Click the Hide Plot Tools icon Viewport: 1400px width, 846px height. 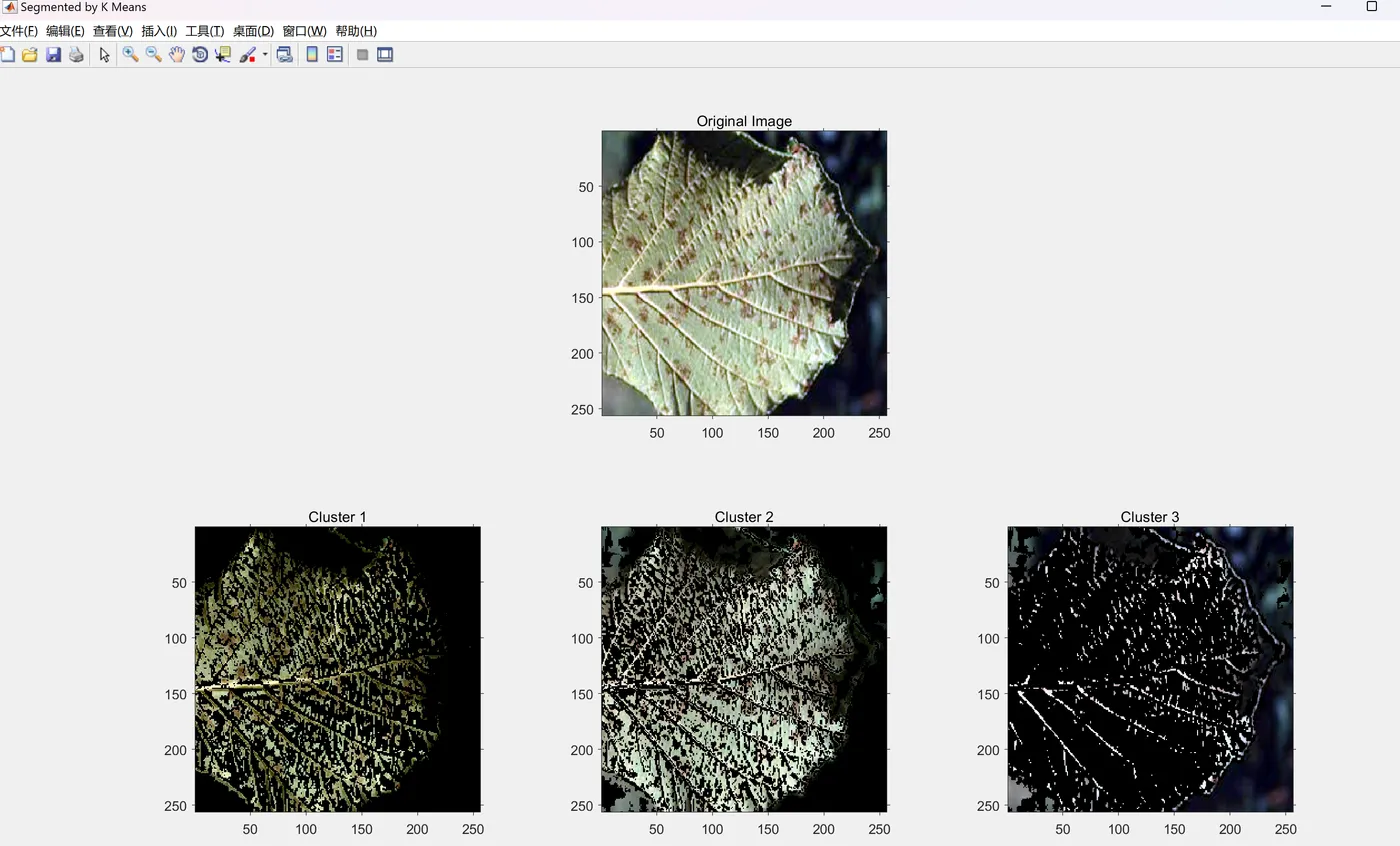coord(363,54)
